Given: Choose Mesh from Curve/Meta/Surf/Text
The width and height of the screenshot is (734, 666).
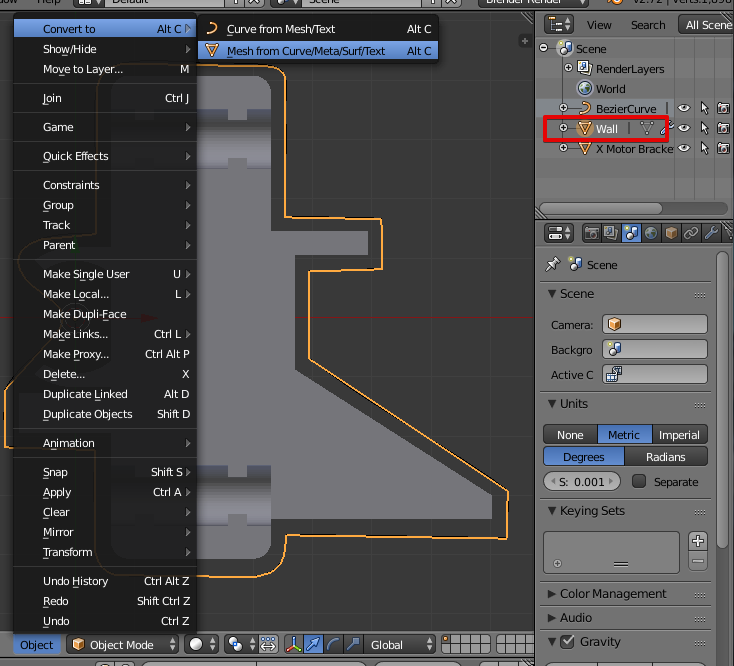Looking at the screenshot, I should [305, 50].
